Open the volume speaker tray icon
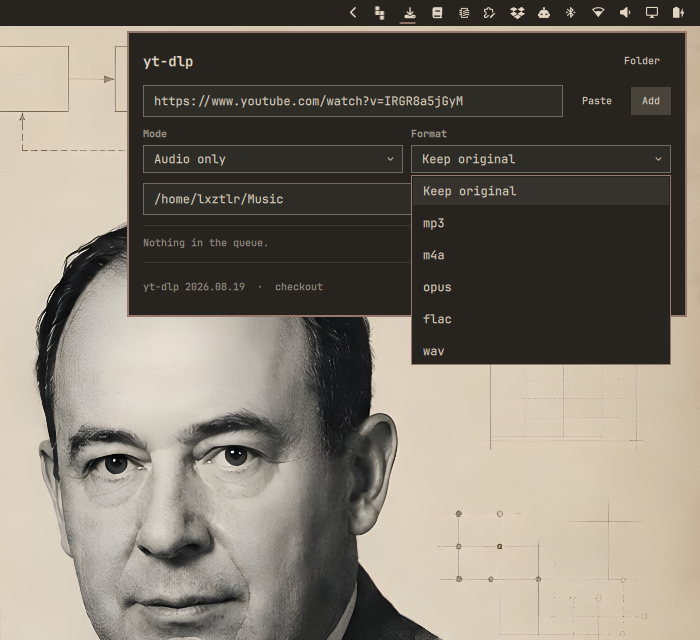This screenshot has width=700, height=640. coord(625,12)
